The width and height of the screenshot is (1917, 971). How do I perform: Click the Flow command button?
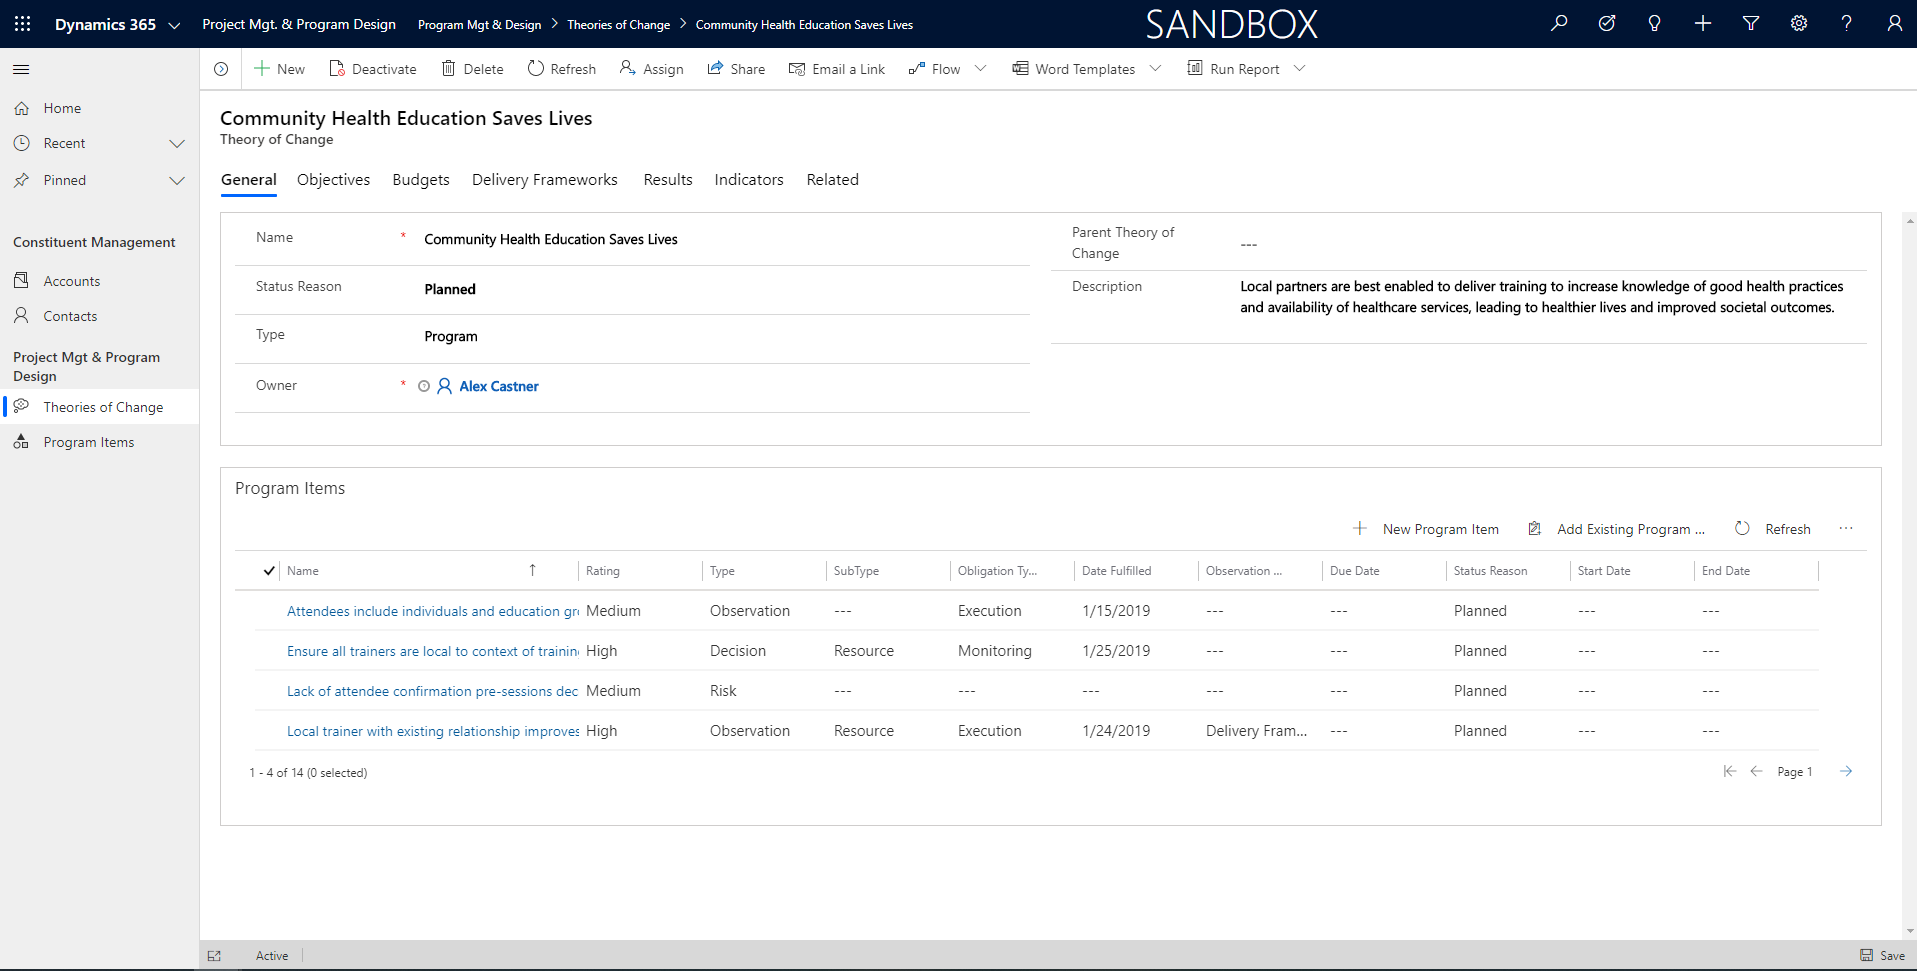[934, 69]
